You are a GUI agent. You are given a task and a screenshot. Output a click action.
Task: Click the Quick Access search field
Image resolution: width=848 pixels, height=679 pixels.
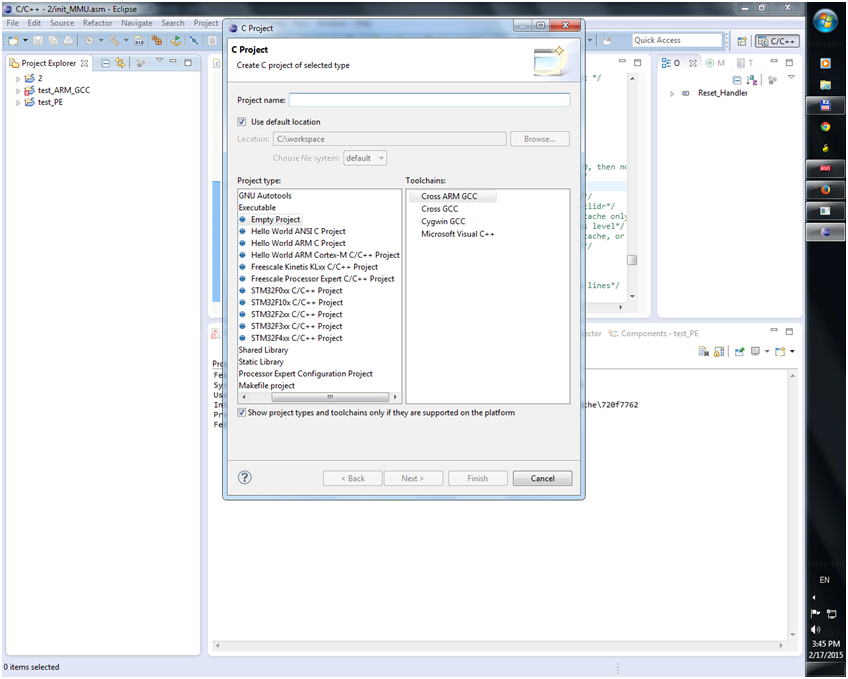(x=677, y=40)
